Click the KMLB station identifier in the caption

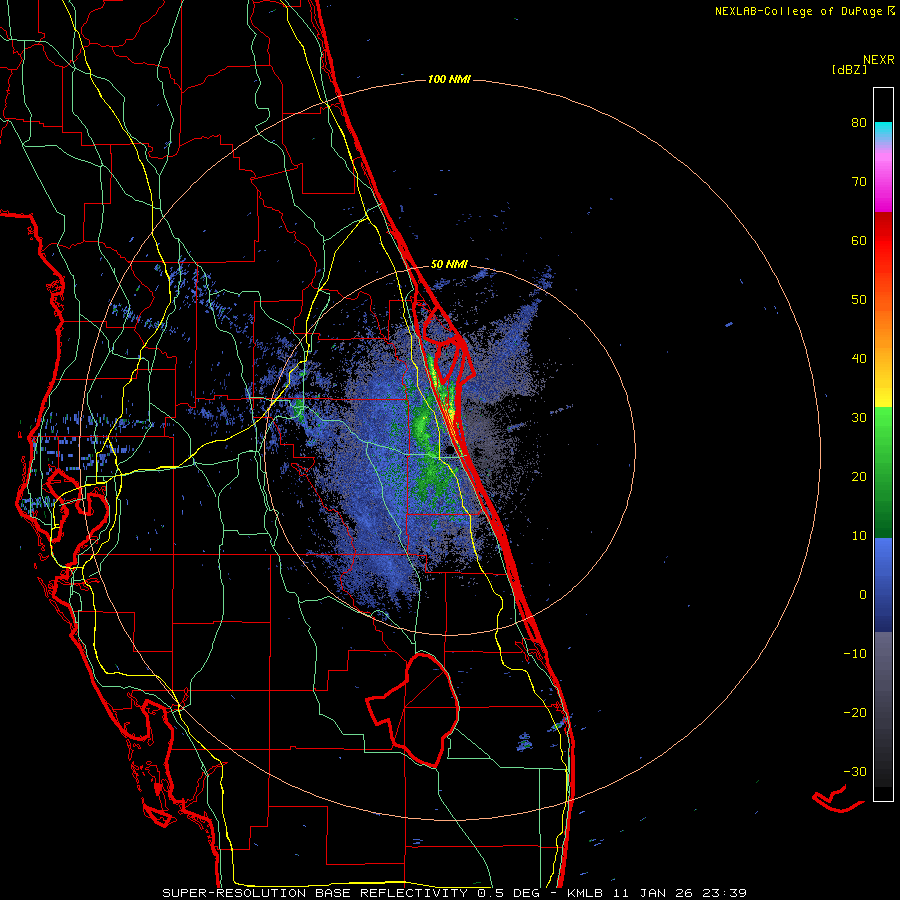click(588, 893)
